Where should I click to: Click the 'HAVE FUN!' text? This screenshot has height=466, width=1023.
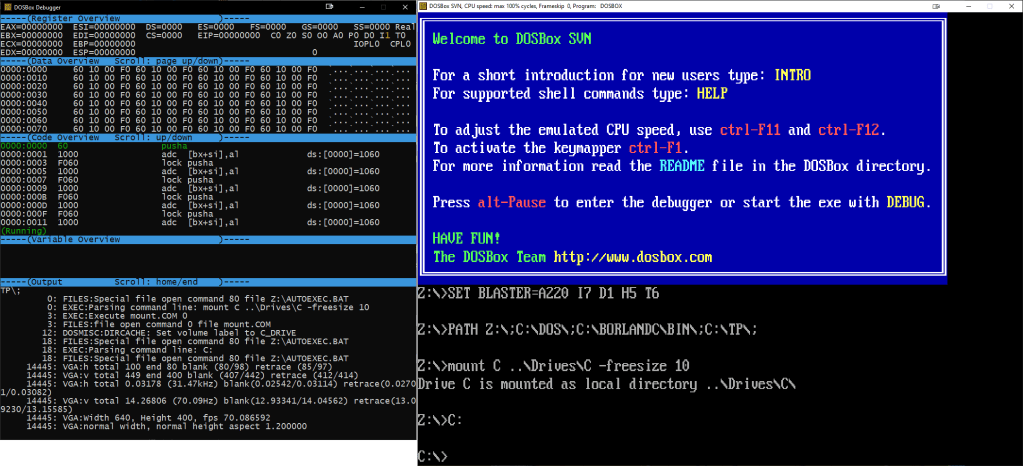[x=468, y=239]
